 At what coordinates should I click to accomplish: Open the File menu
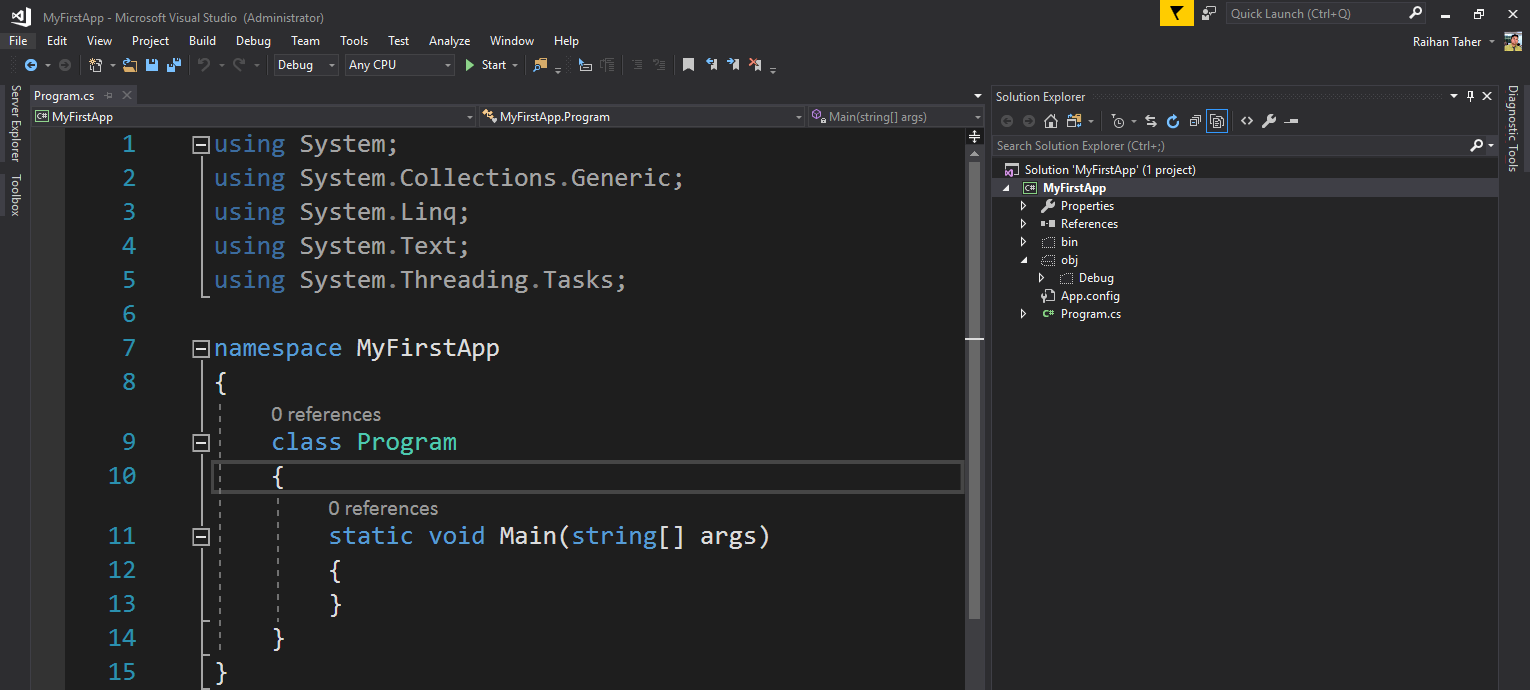tap(18, 41)
